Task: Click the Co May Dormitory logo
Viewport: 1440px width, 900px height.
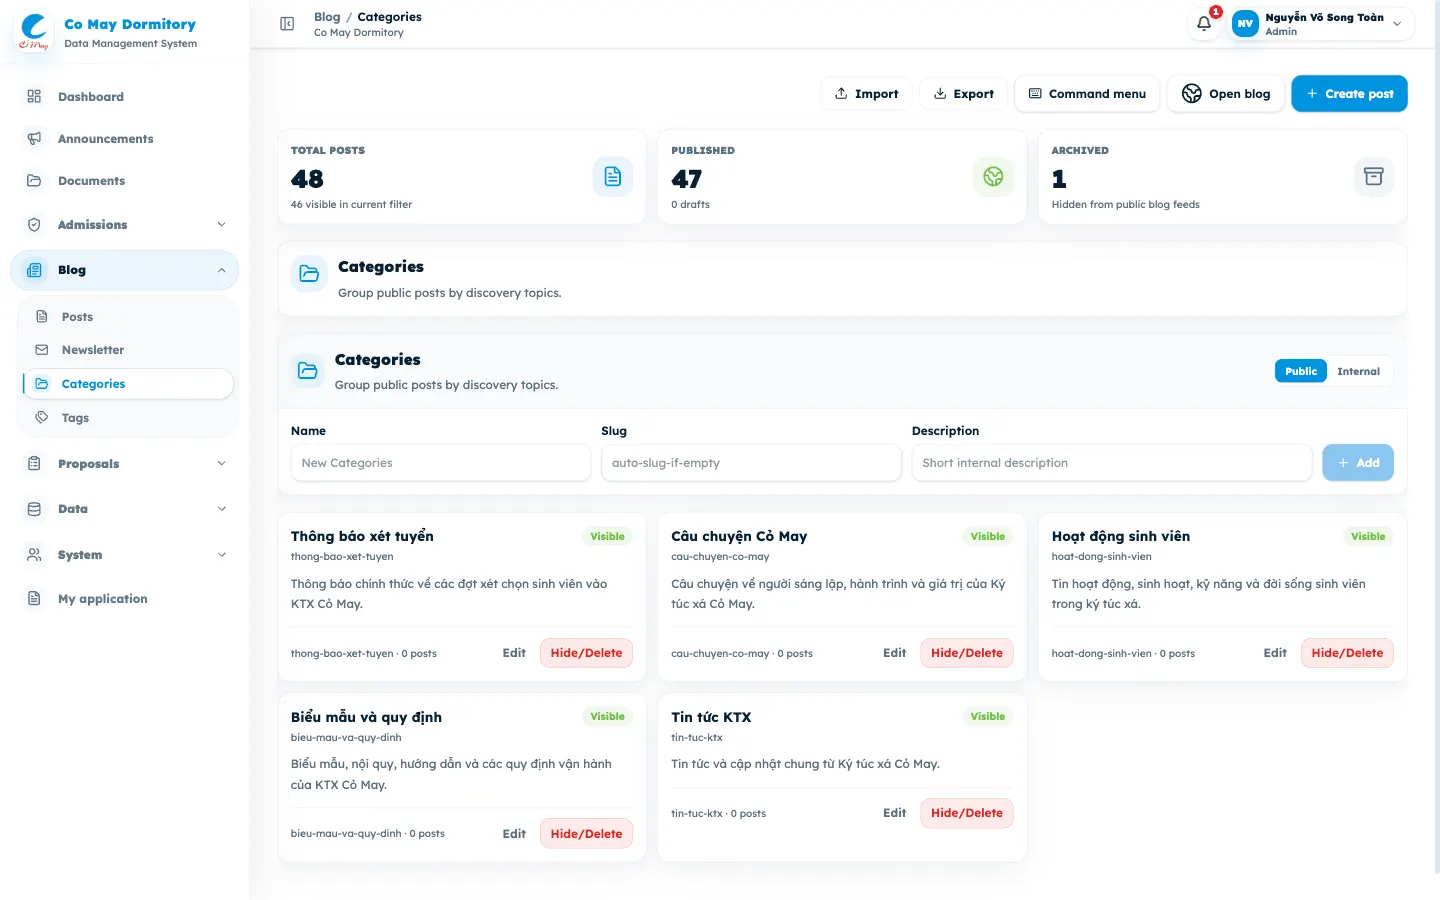Action: [x=34, y=32]
